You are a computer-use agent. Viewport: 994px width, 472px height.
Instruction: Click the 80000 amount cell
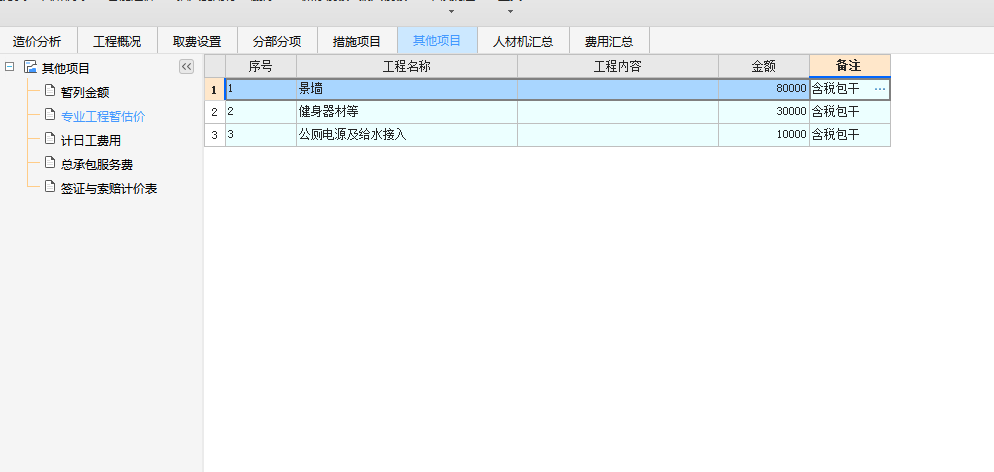click(764, 89)
